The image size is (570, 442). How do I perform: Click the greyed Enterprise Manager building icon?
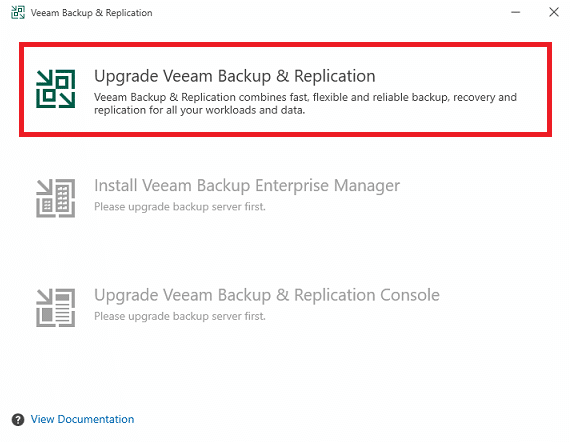56,198
